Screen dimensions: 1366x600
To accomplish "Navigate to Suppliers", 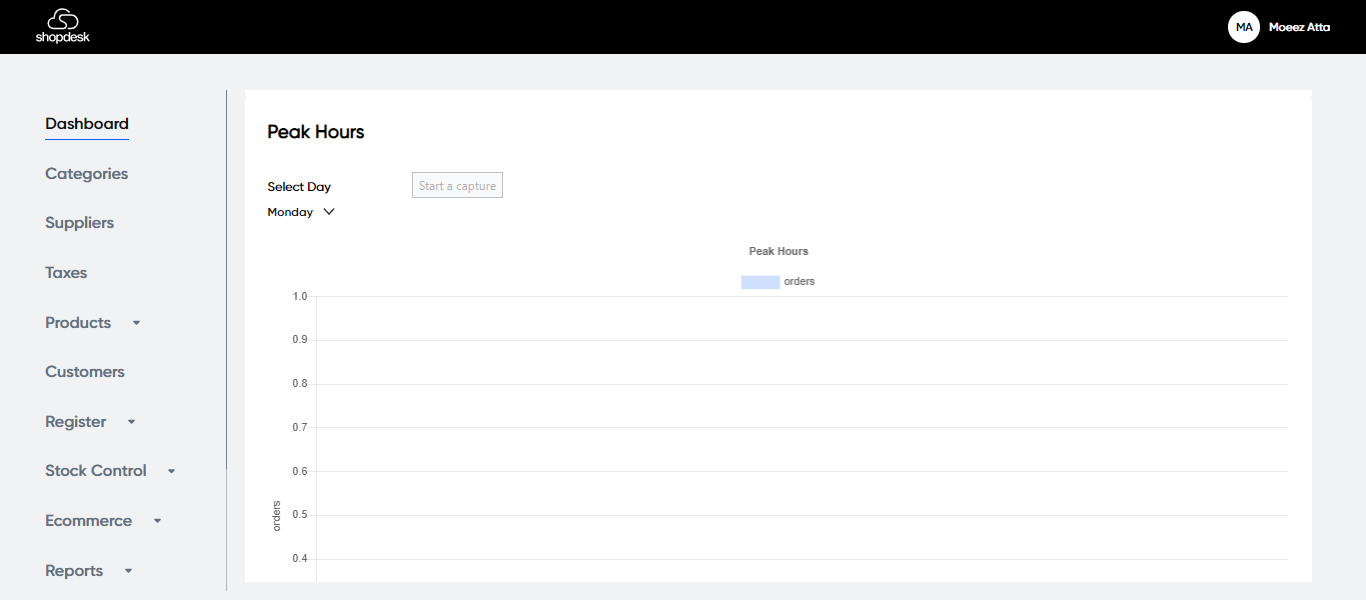I will pyautogui.click(x=79, y=223).
